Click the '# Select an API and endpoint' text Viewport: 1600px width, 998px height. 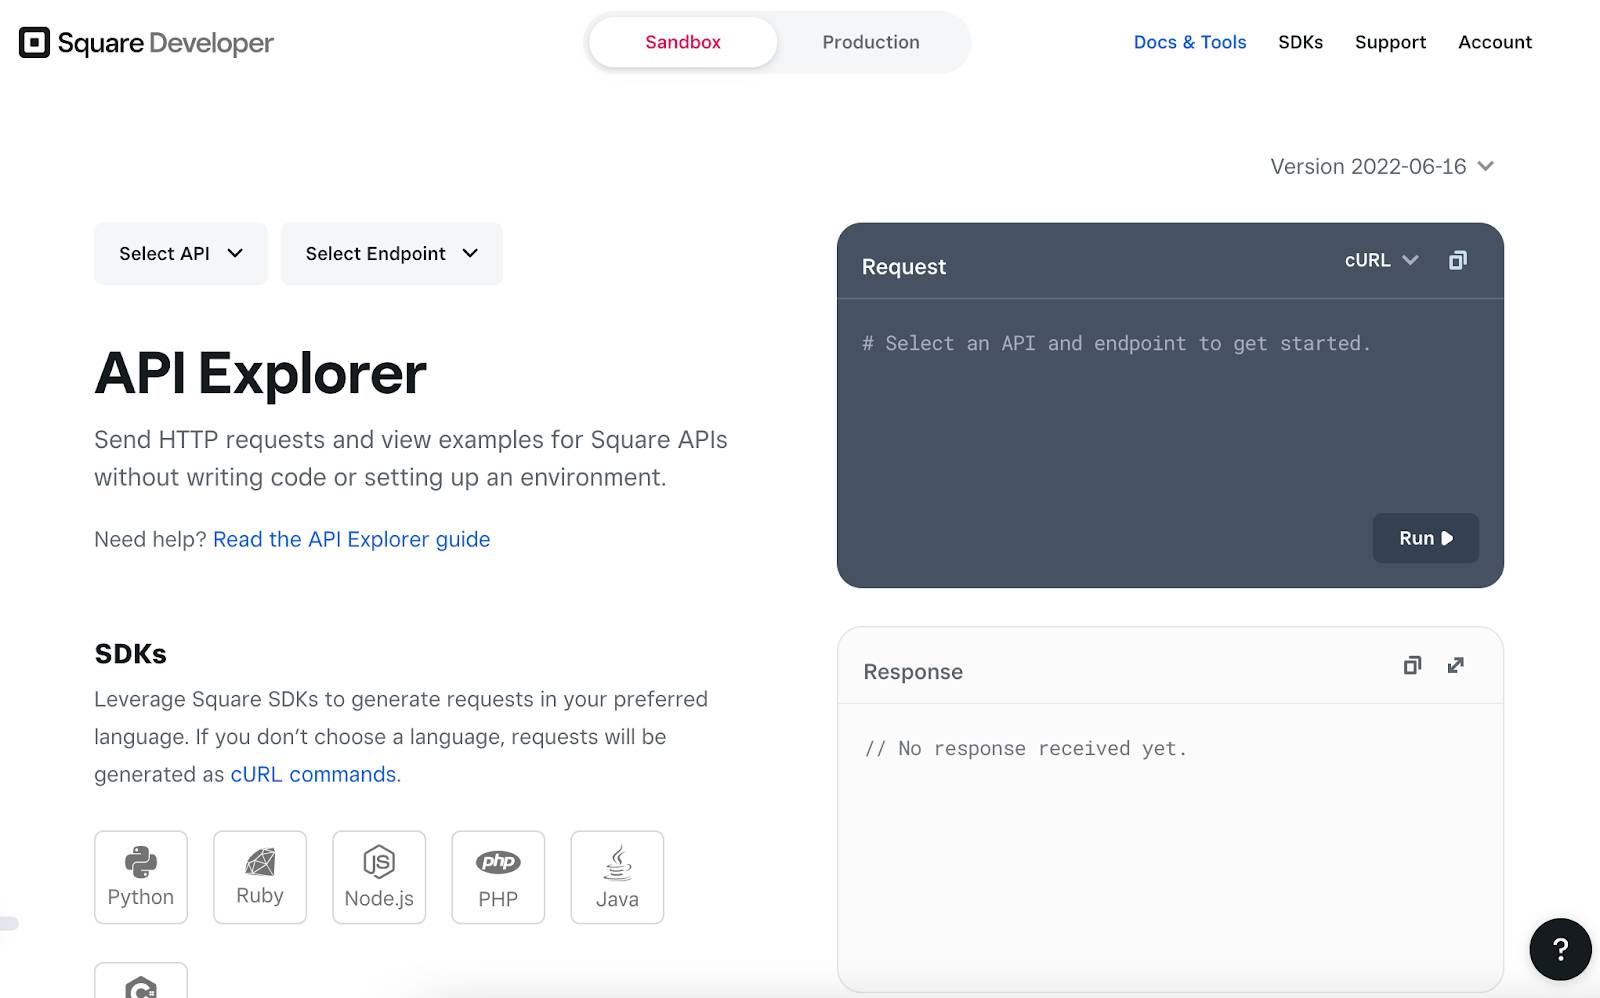tap(1116, 343)
